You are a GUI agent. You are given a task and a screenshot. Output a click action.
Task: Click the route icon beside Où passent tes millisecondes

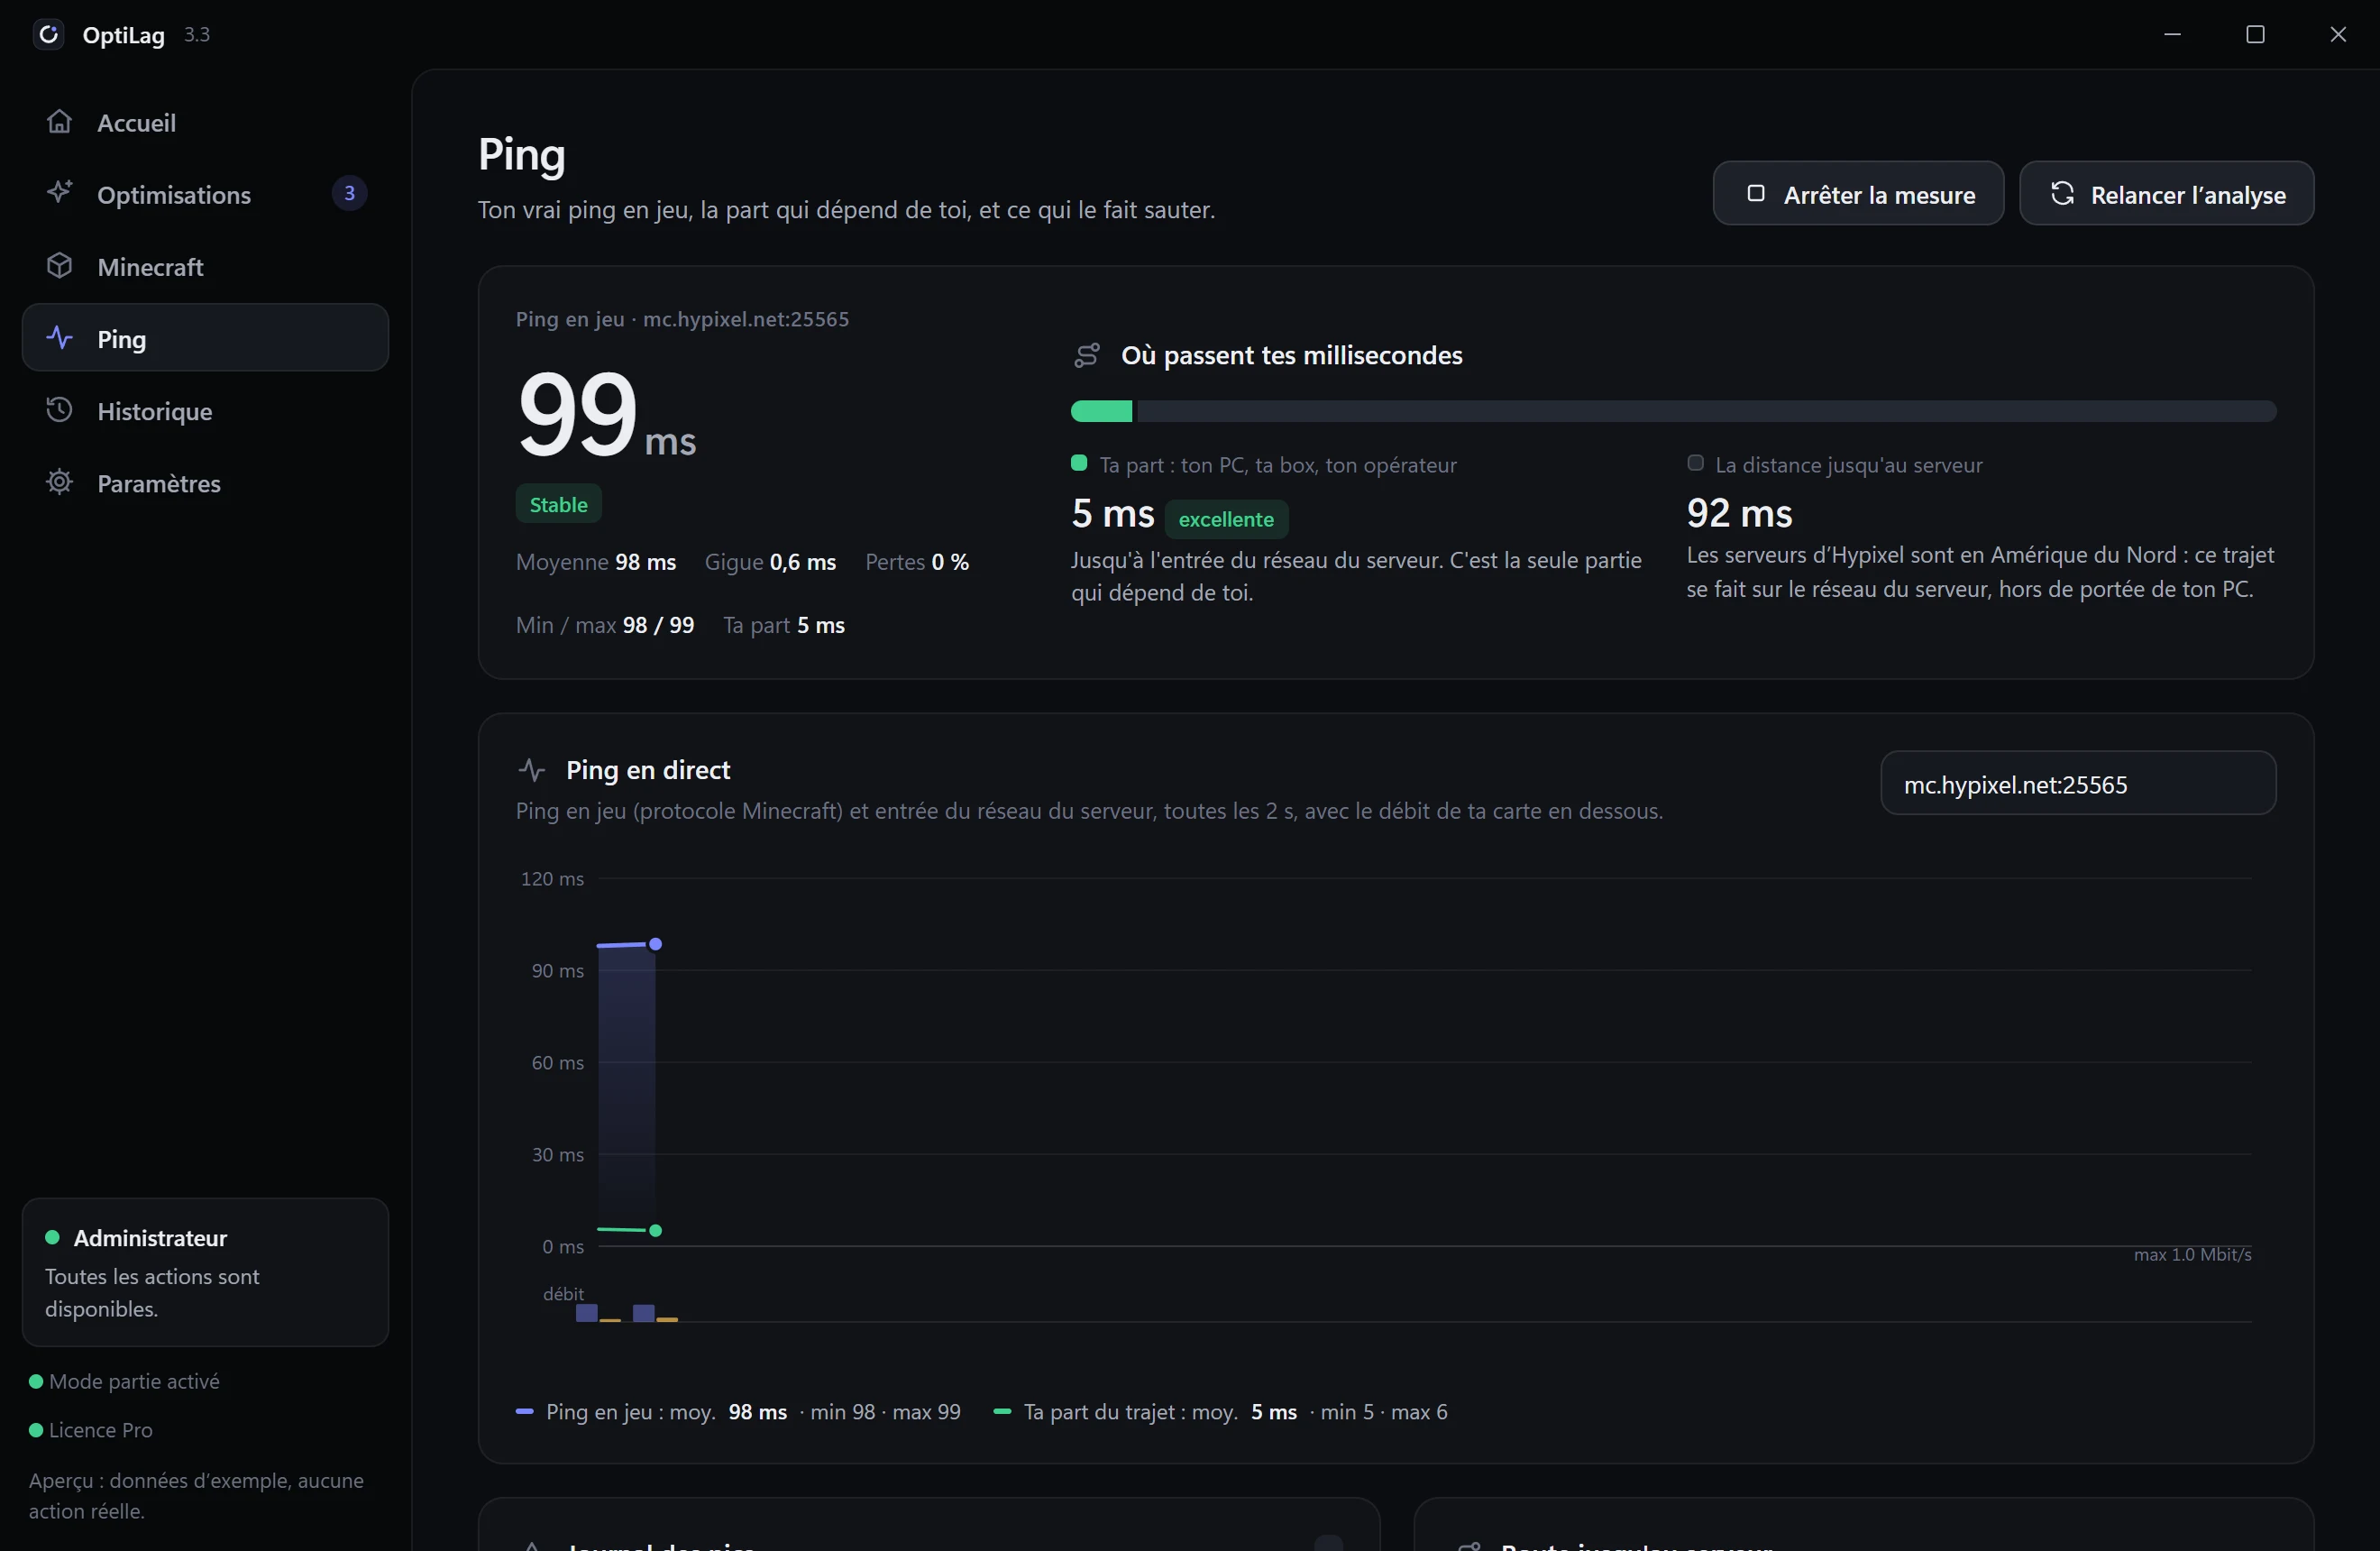[1087, 355]
